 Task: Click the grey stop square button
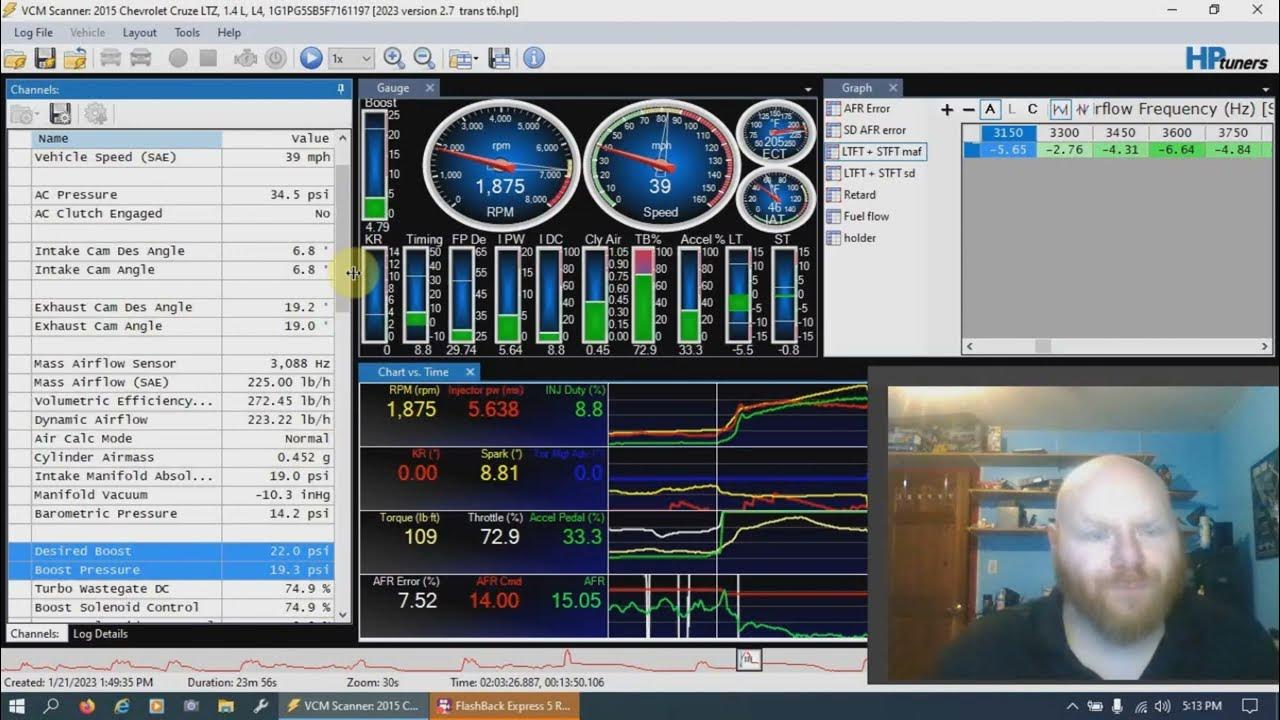208,58
